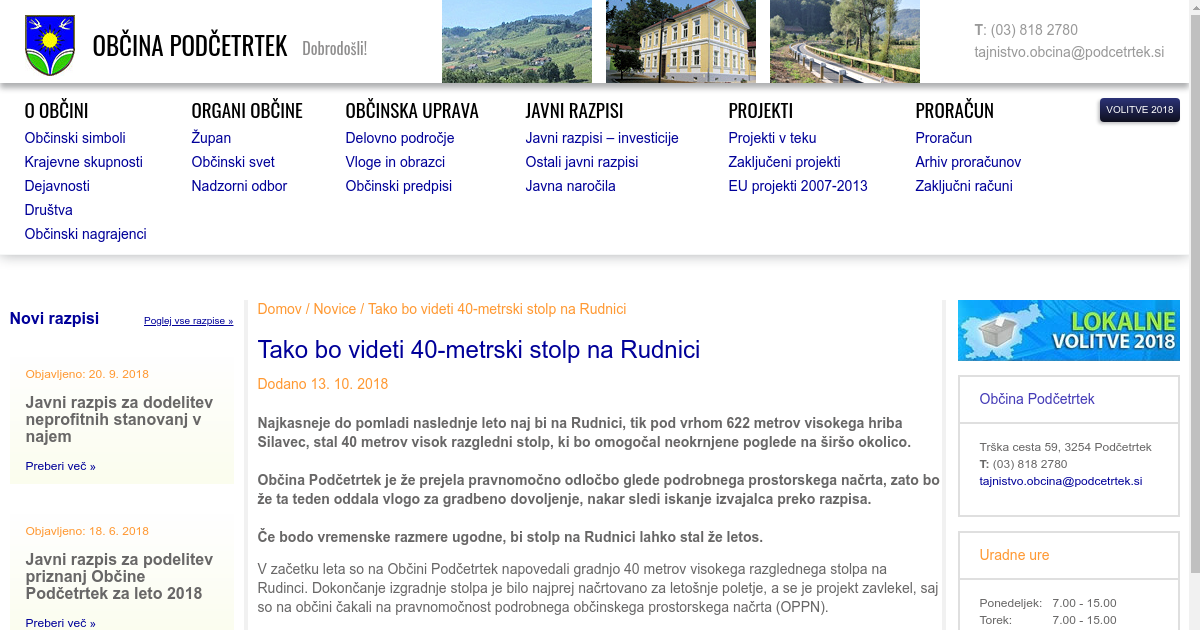1200x630 pixels.
Task: Open the Lokalne Volitve 2018 banner
Action: (1068, 331)
